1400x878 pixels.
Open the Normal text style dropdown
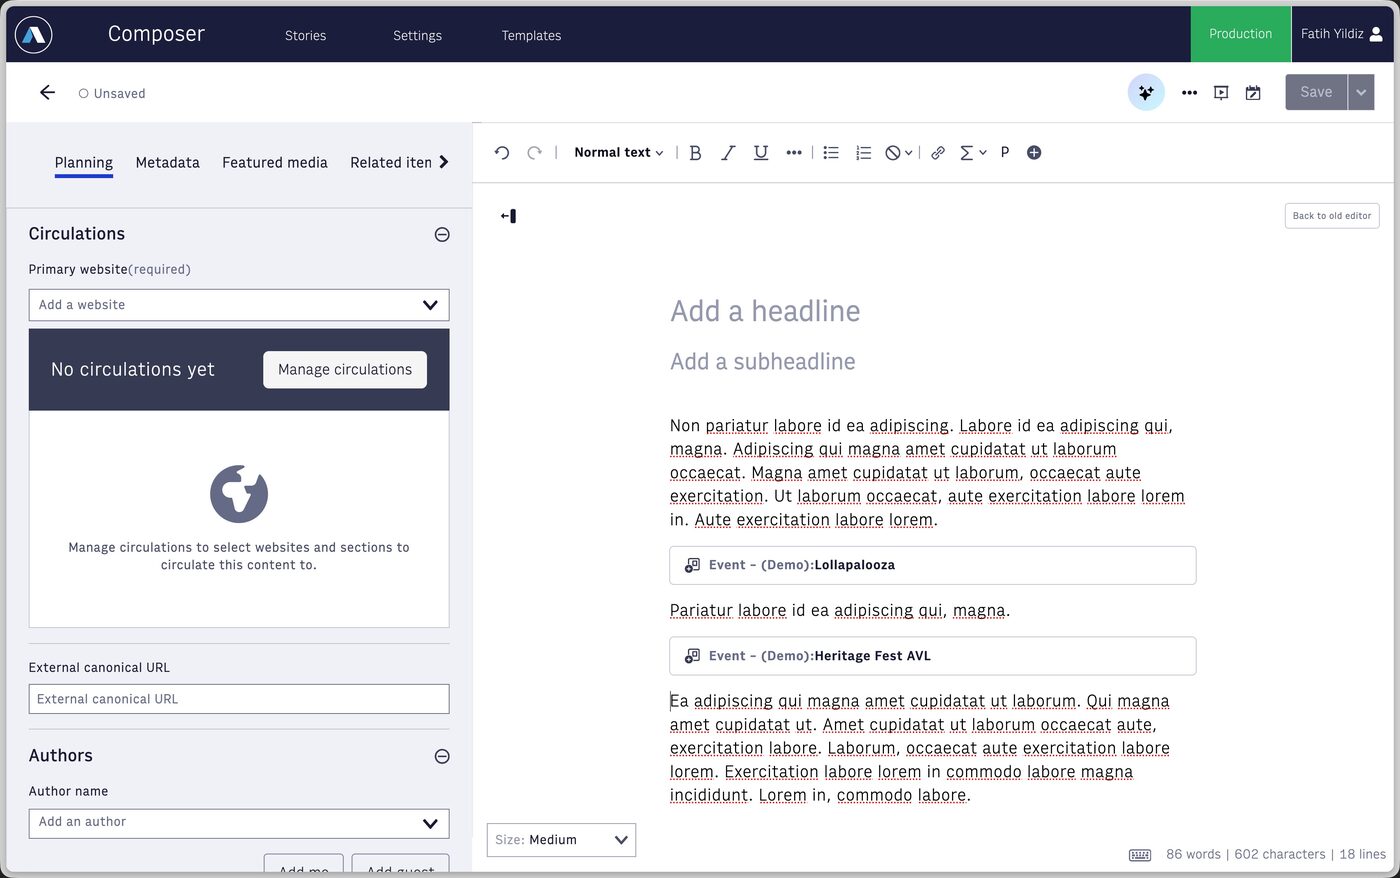pyautogui.click(x=618, y=152)
